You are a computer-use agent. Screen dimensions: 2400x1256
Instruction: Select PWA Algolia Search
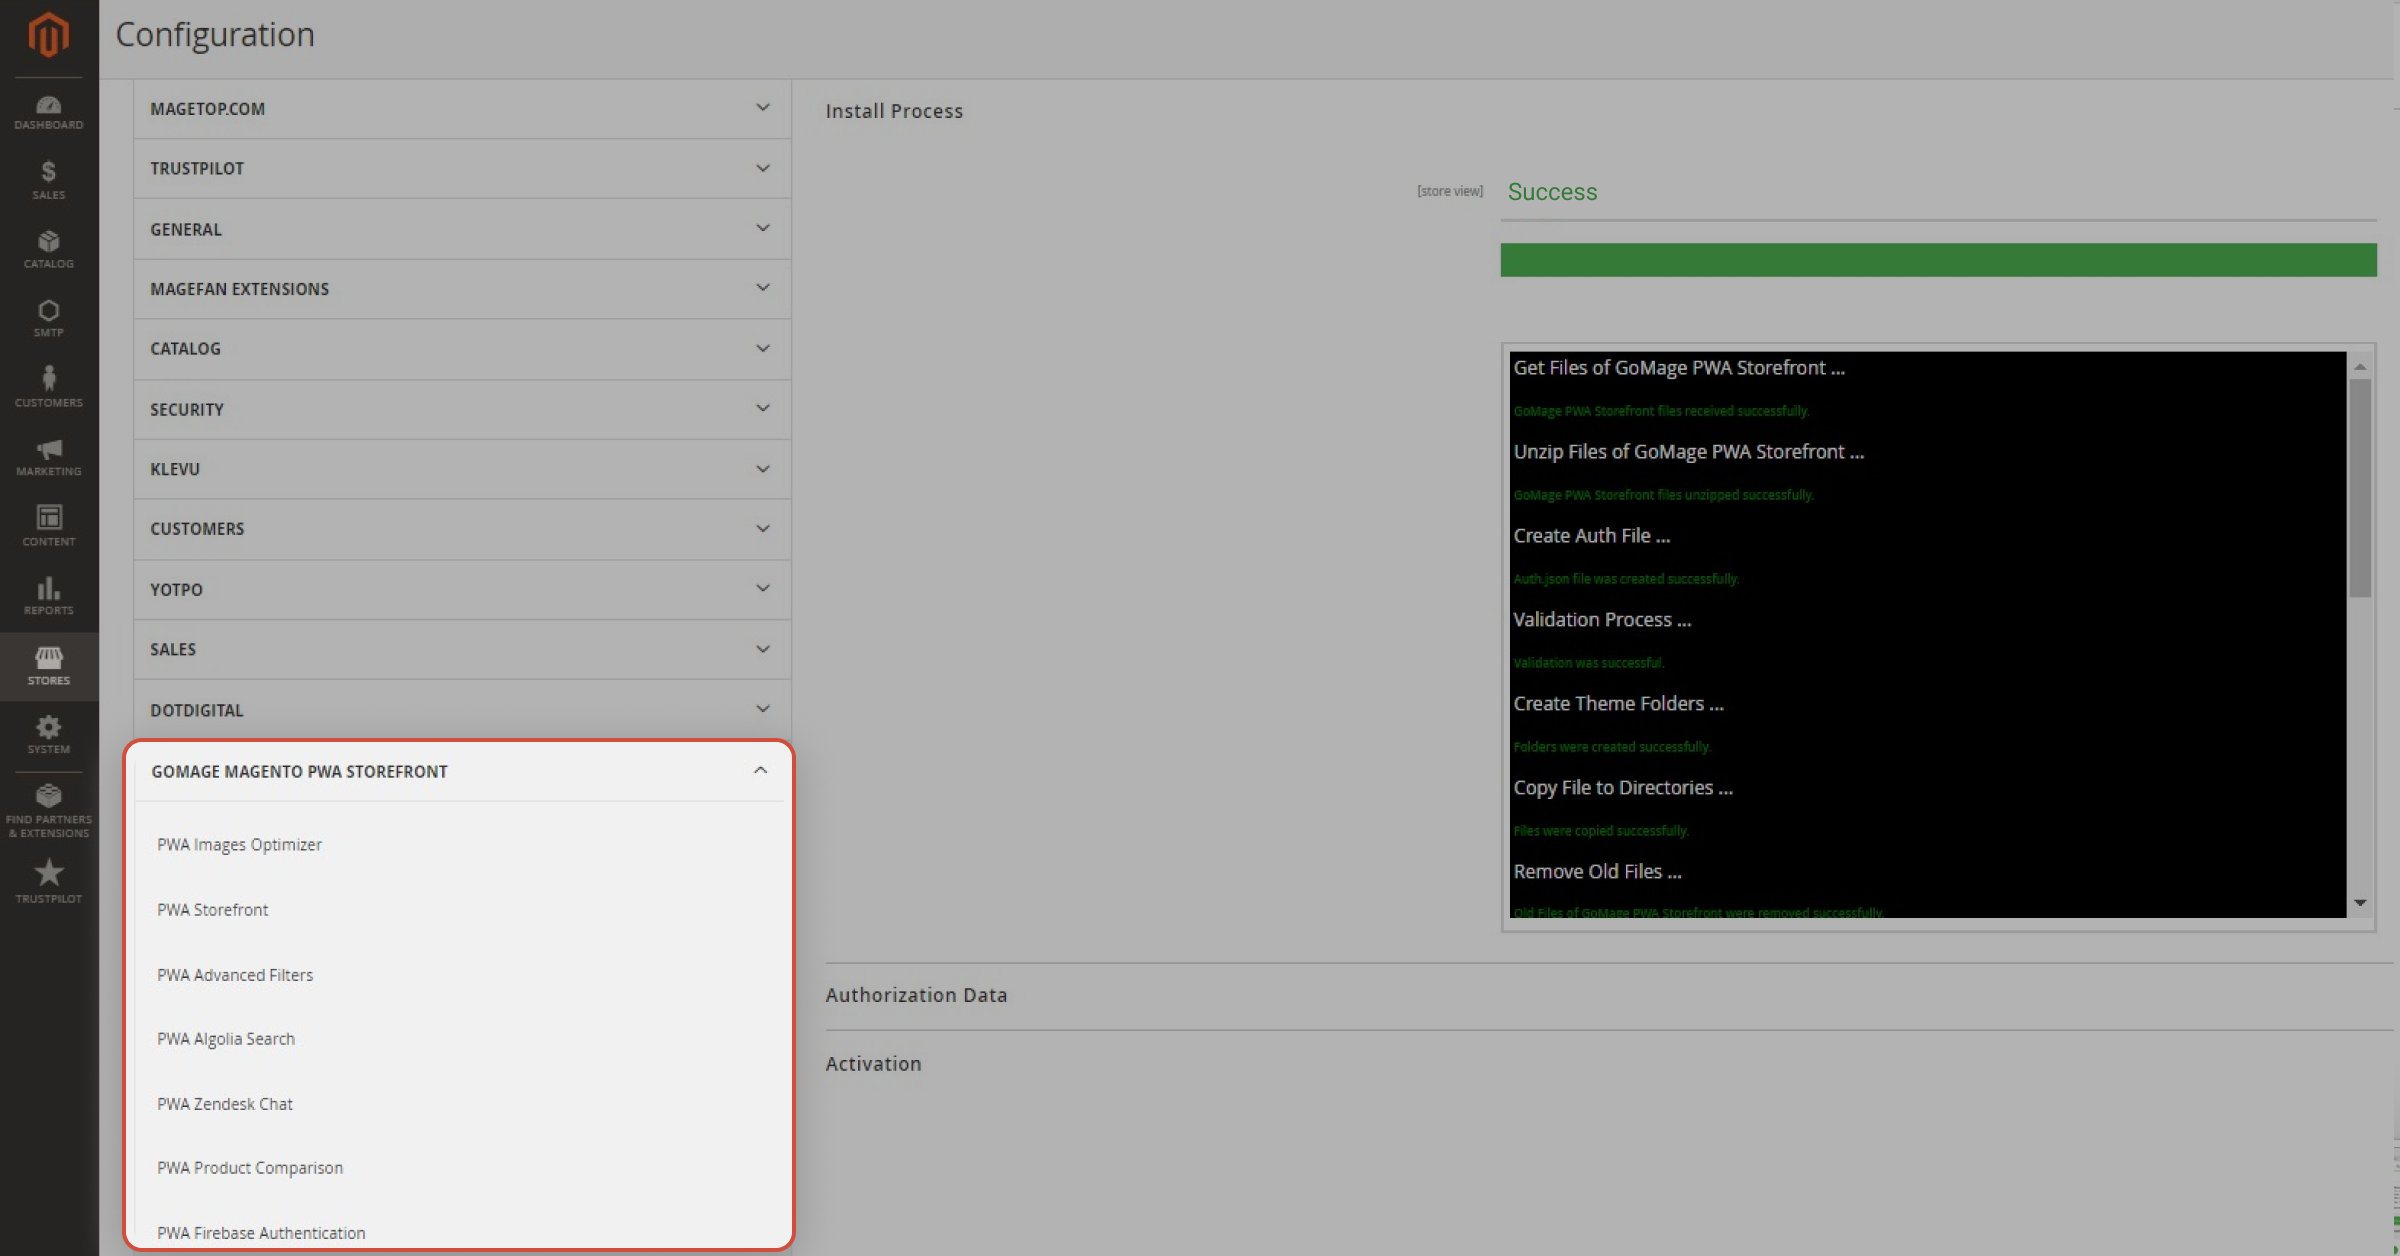pyautogui.click(x=226, y=1039)
